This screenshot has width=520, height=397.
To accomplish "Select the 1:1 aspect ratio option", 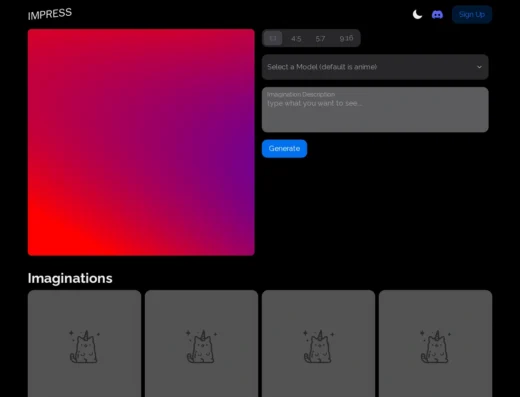I will click(273, 38).
